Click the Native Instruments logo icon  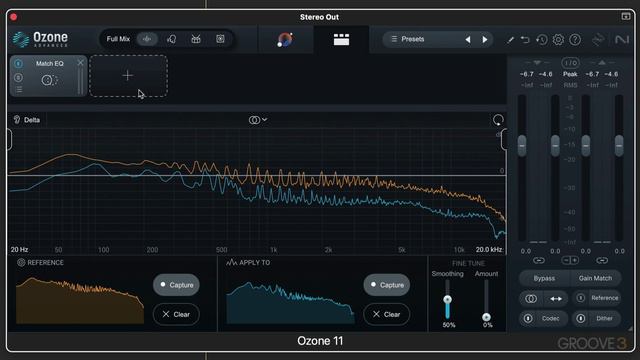tap(622, 40)
